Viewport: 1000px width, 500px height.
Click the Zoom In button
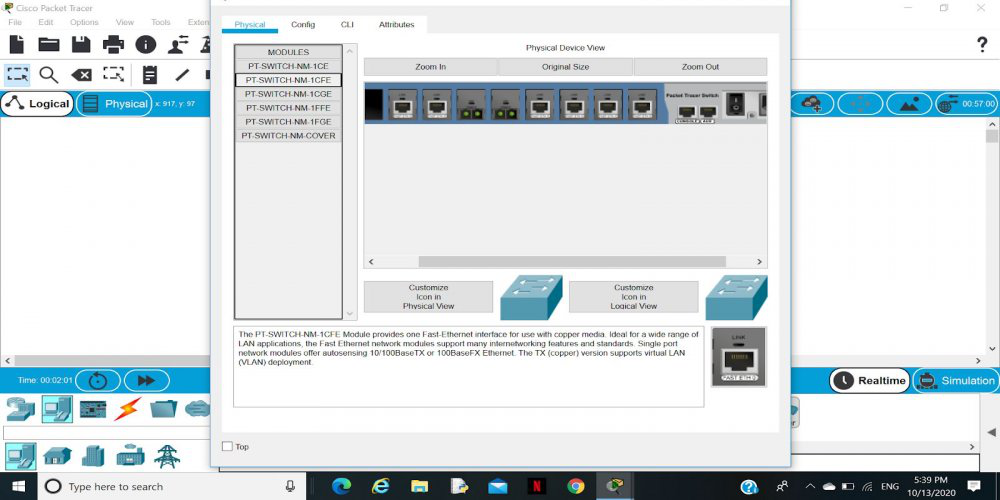coord(430,67)
